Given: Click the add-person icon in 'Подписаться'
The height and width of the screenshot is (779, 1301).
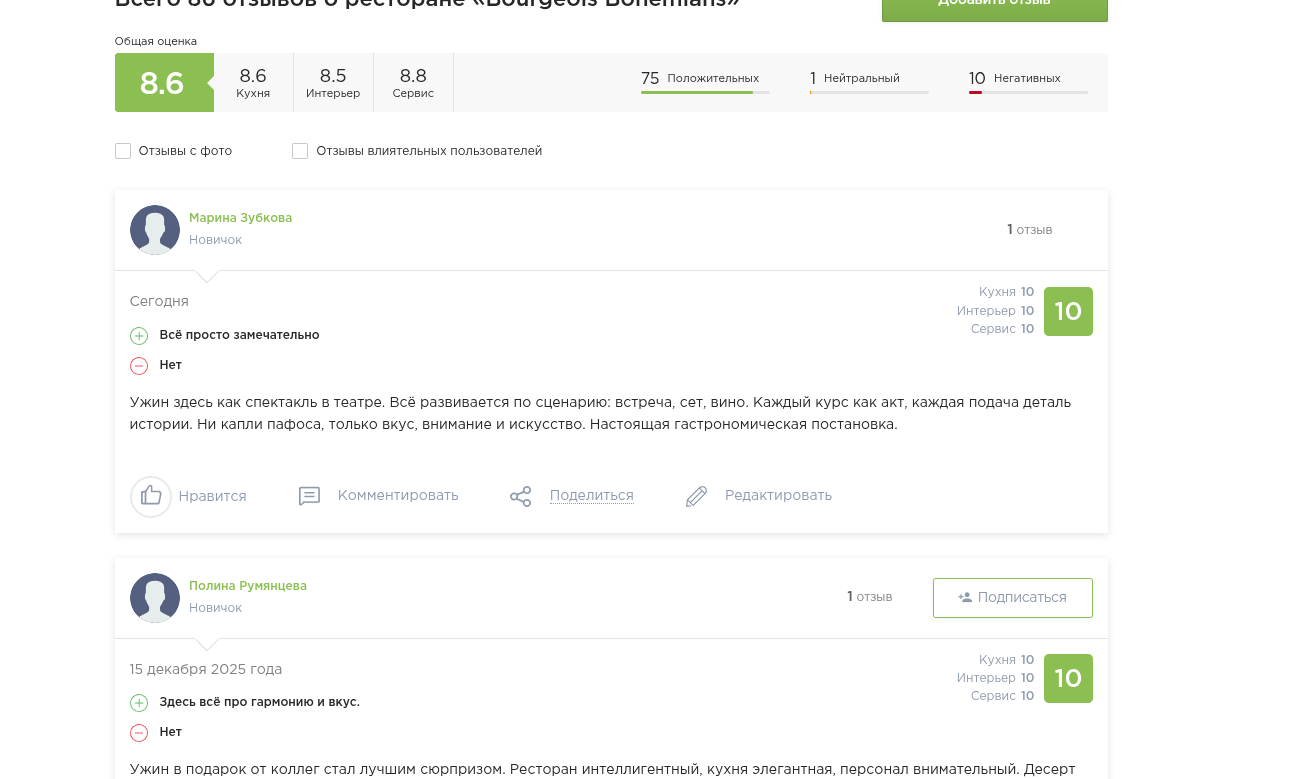Looking at the screenshot, I should [x=965, y=598].
